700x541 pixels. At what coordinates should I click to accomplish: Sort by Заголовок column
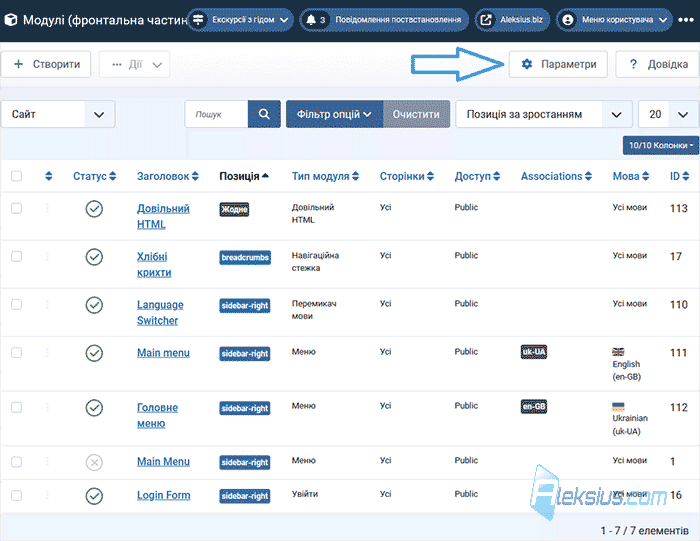click(x=167, y=176)
